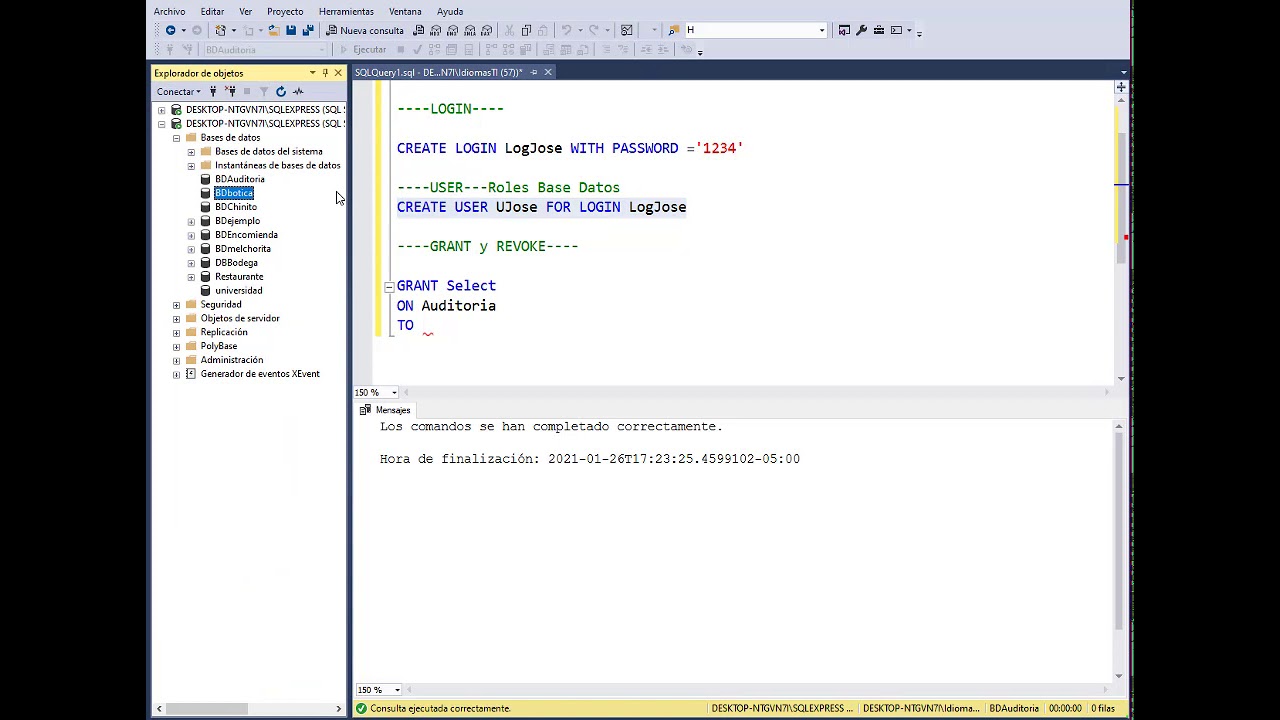Viewport: 1280px width, 720px height.
Task: Click the new project toolbar icon
Action: (x=220, y=30)
